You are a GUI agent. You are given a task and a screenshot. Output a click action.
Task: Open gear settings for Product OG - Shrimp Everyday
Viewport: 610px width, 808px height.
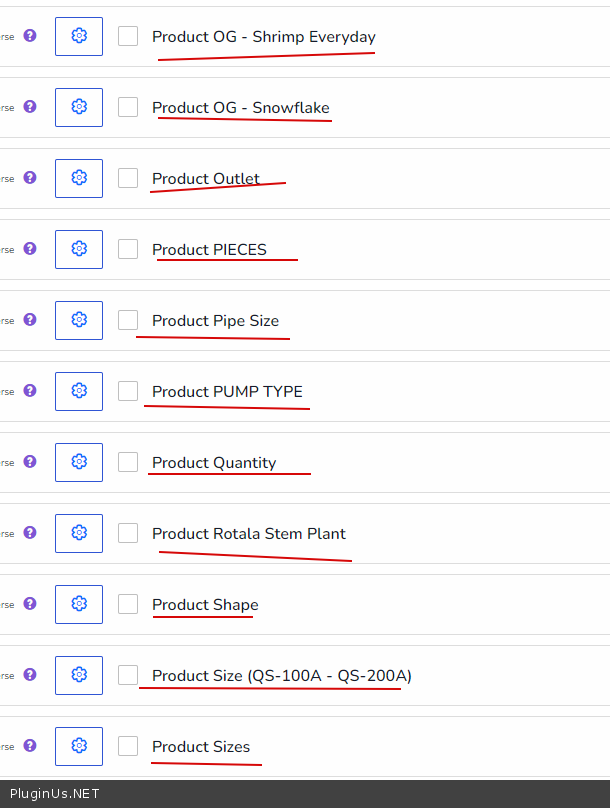pos(79,36)
